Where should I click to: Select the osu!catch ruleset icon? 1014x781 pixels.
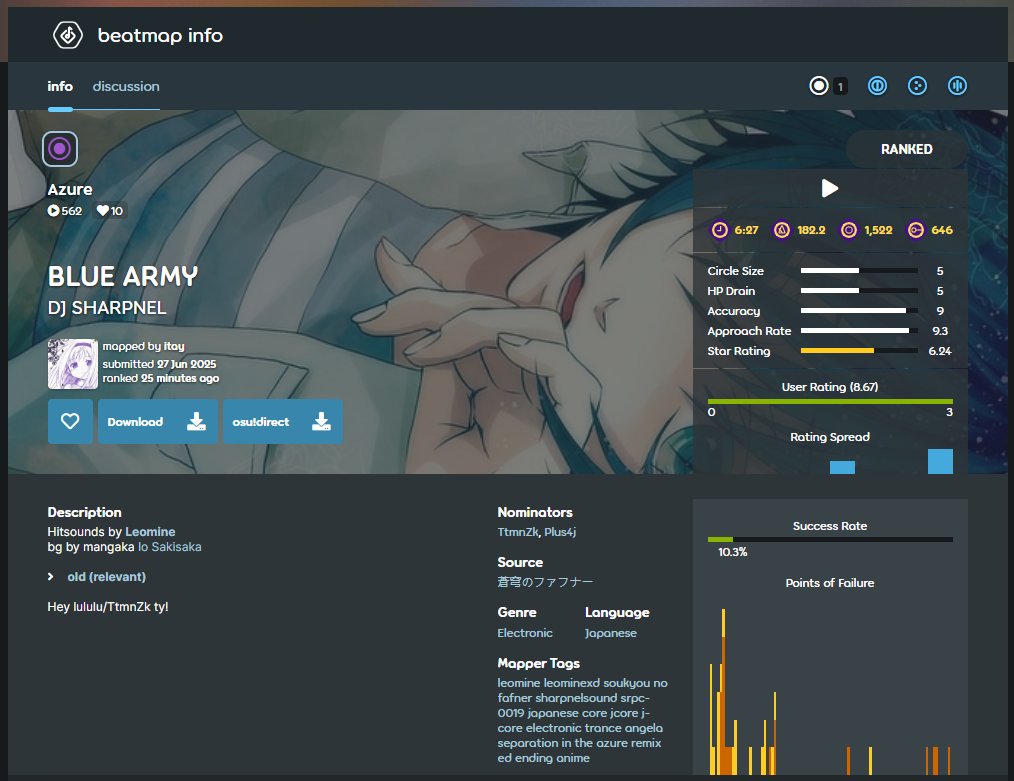(x=917, y=85)
